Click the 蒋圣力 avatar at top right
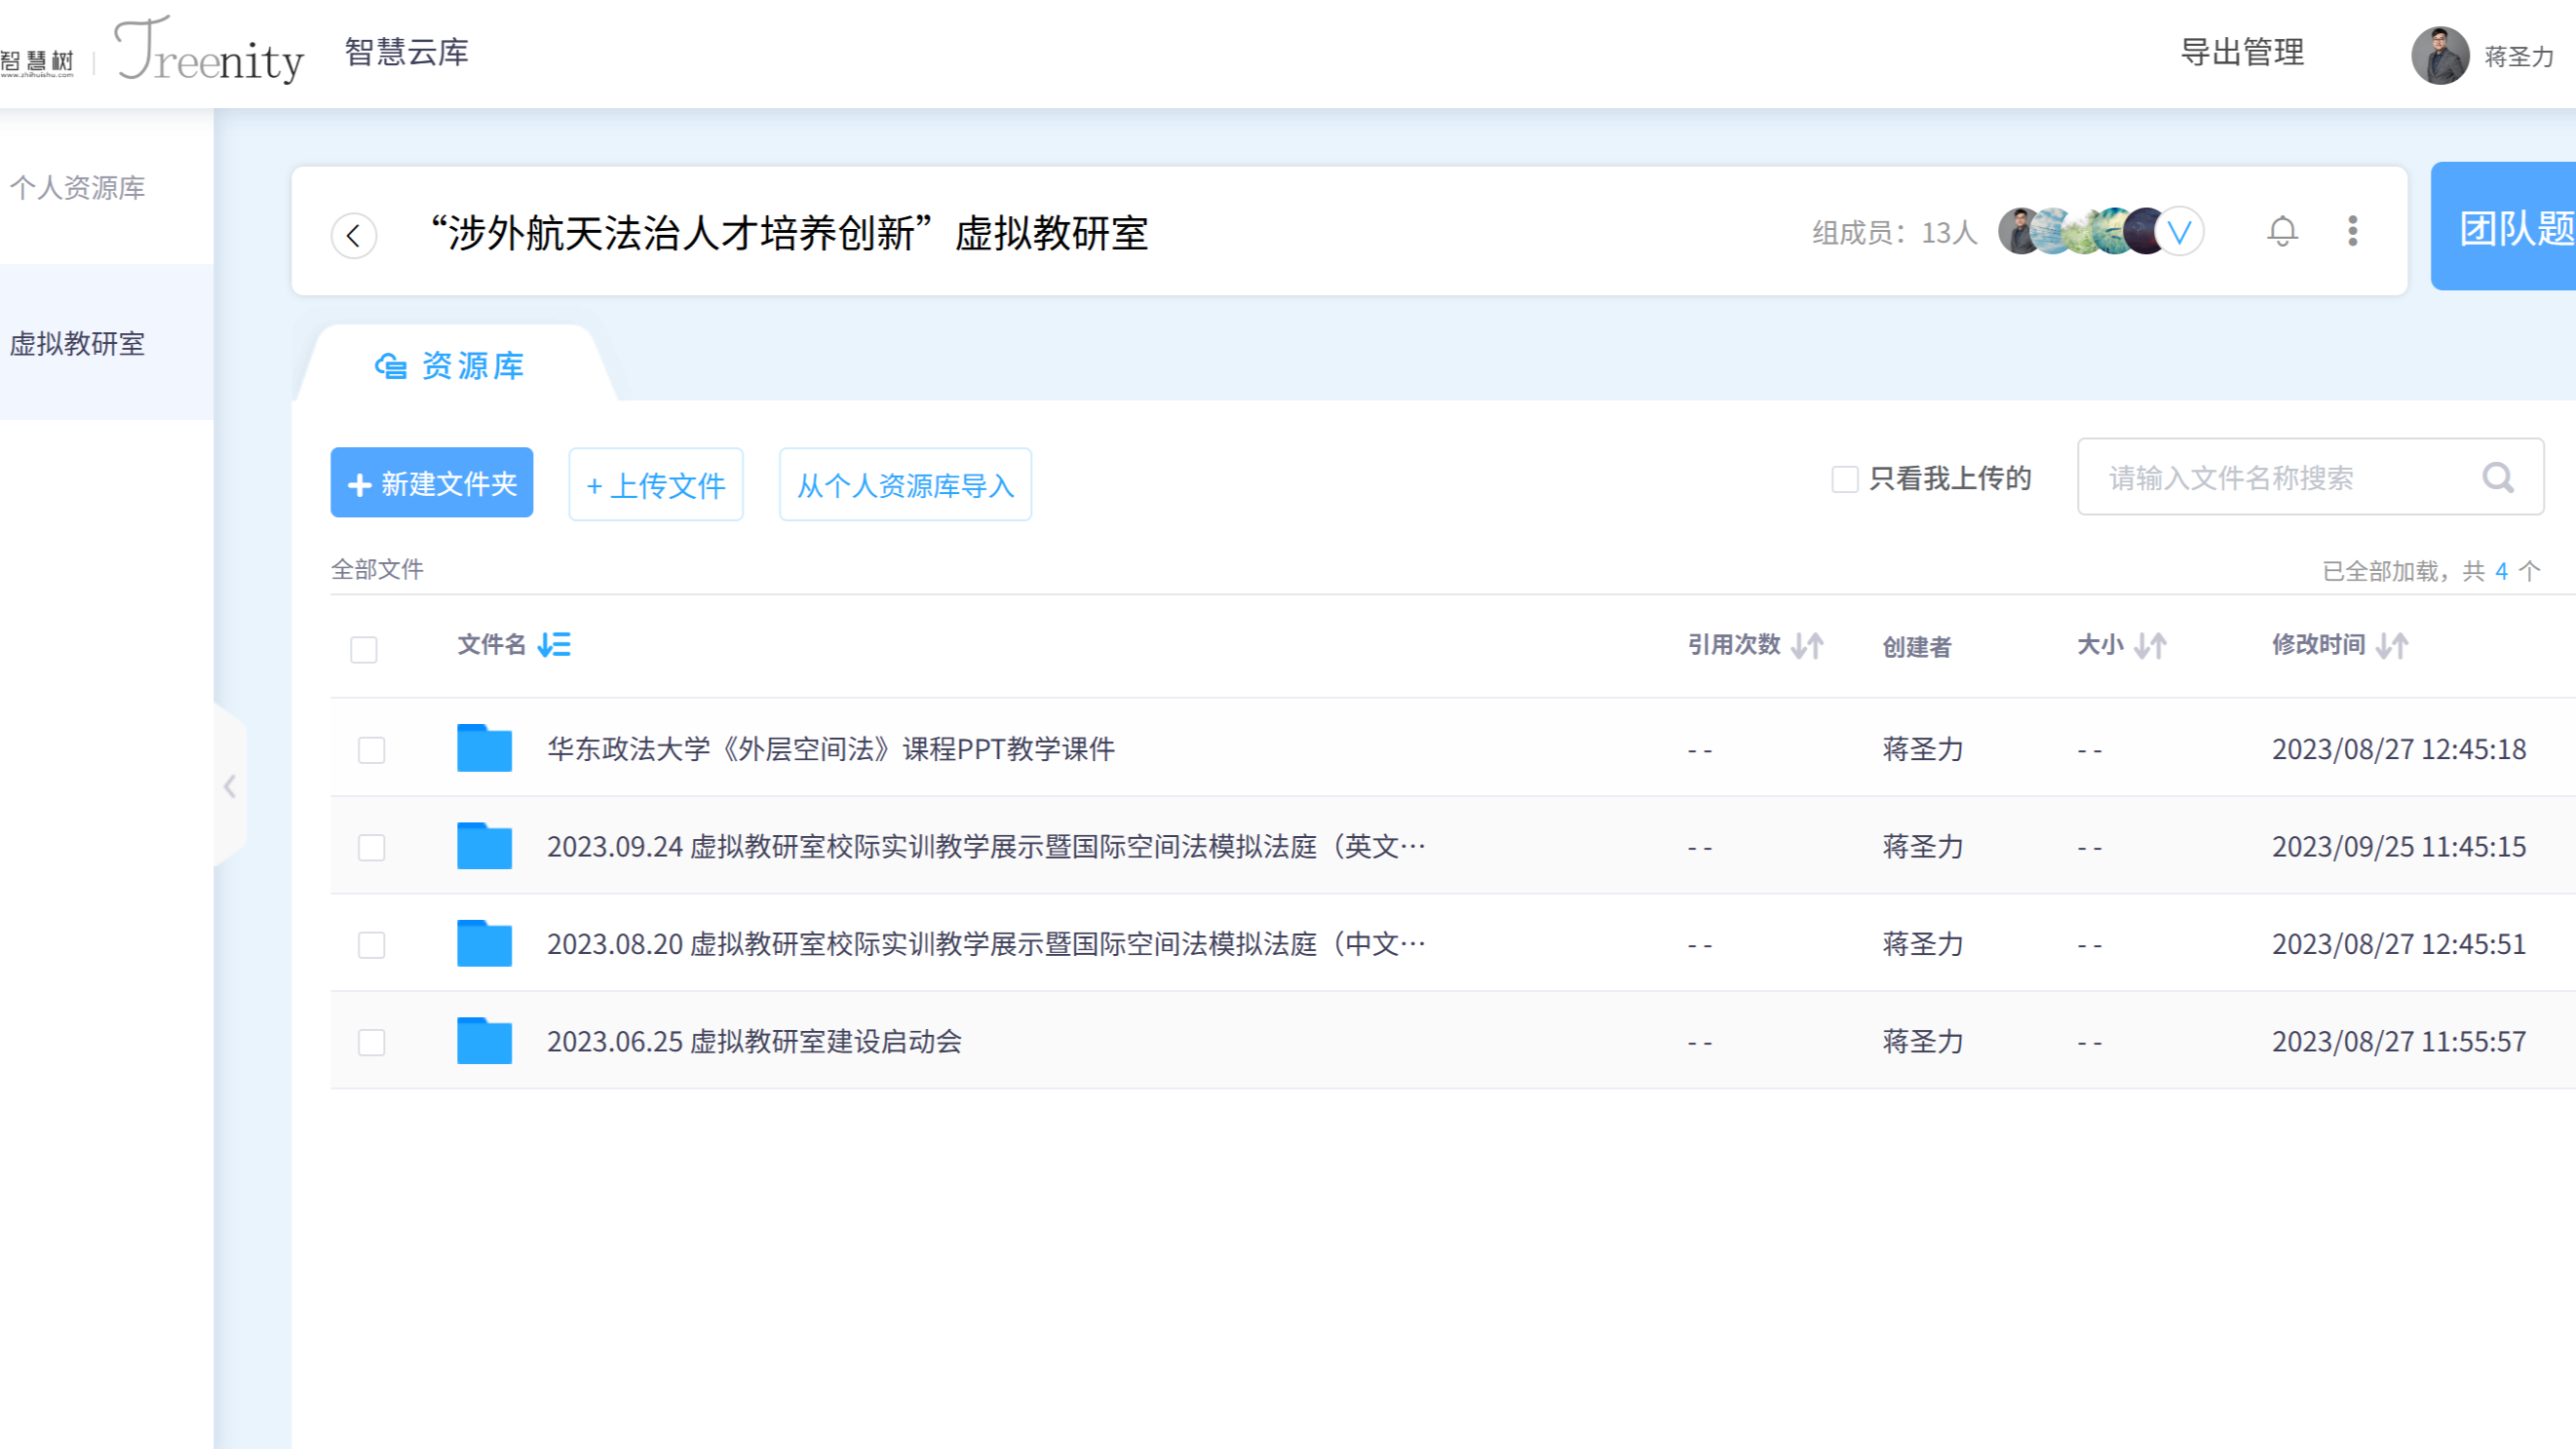The width and height of the screenshot is (2576, 1449). click(2440, 56)
